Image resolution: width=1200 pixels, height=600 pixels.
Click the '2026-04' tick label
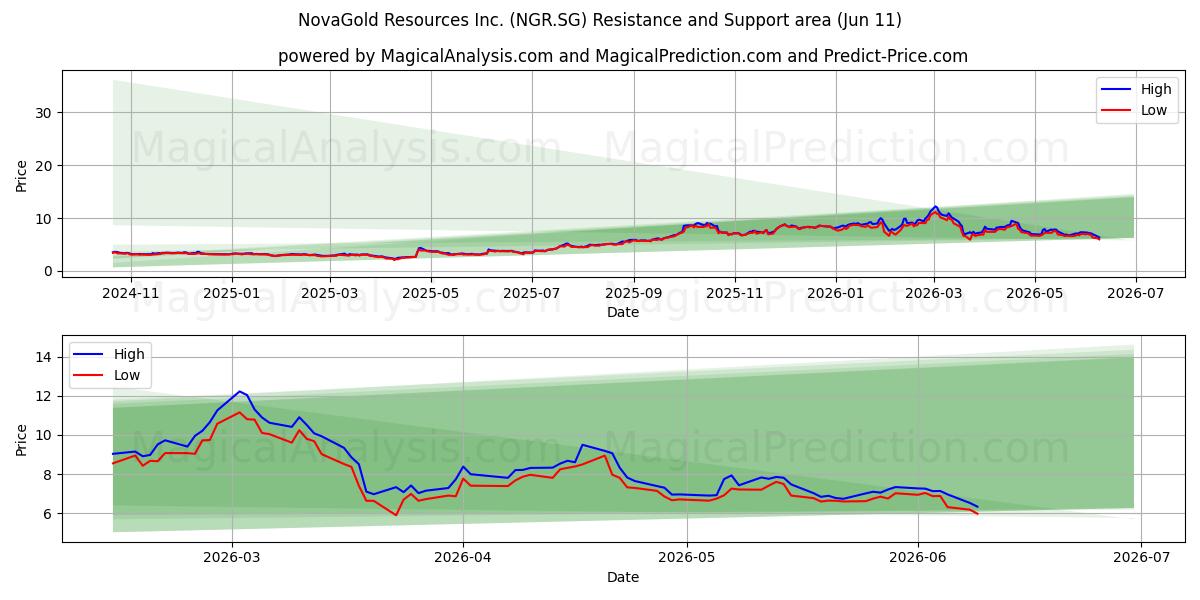tap(463, 558)
